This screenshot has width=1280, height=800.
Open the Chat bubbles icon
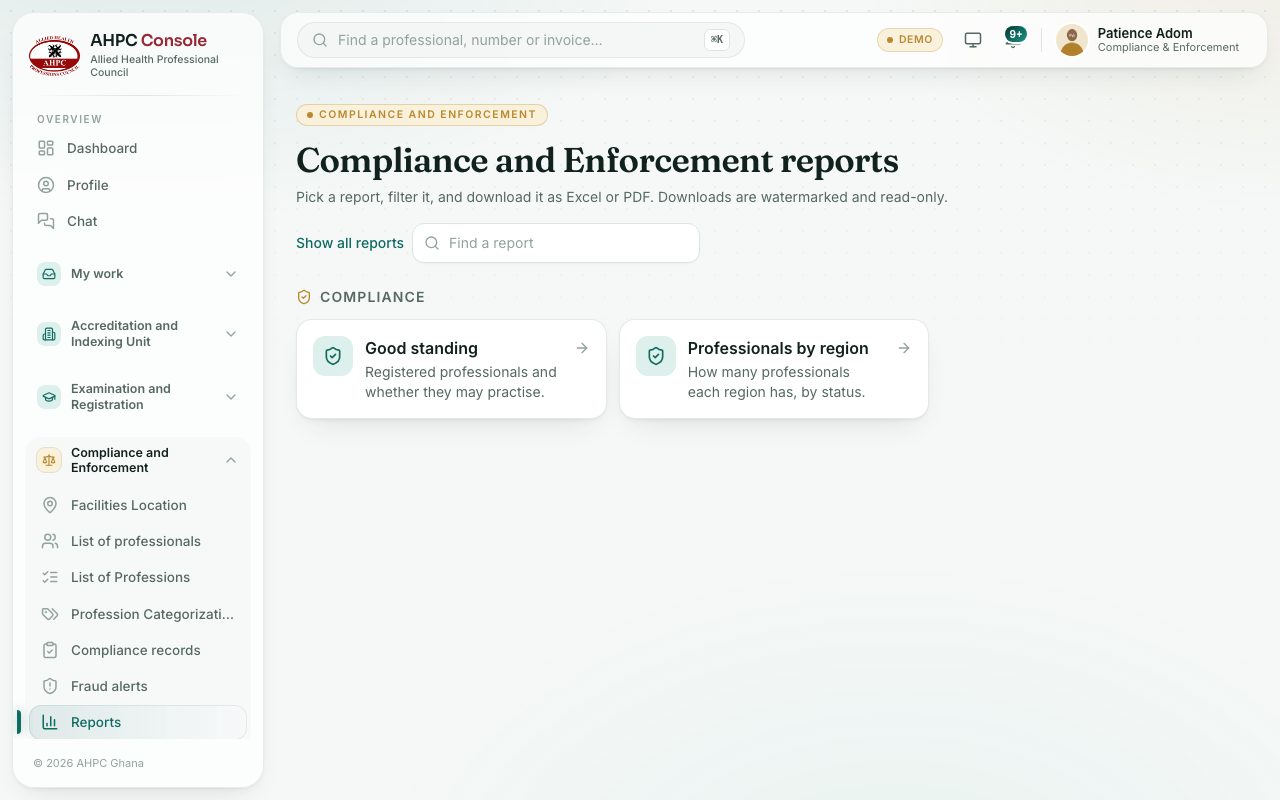click(x=46, y=221)
